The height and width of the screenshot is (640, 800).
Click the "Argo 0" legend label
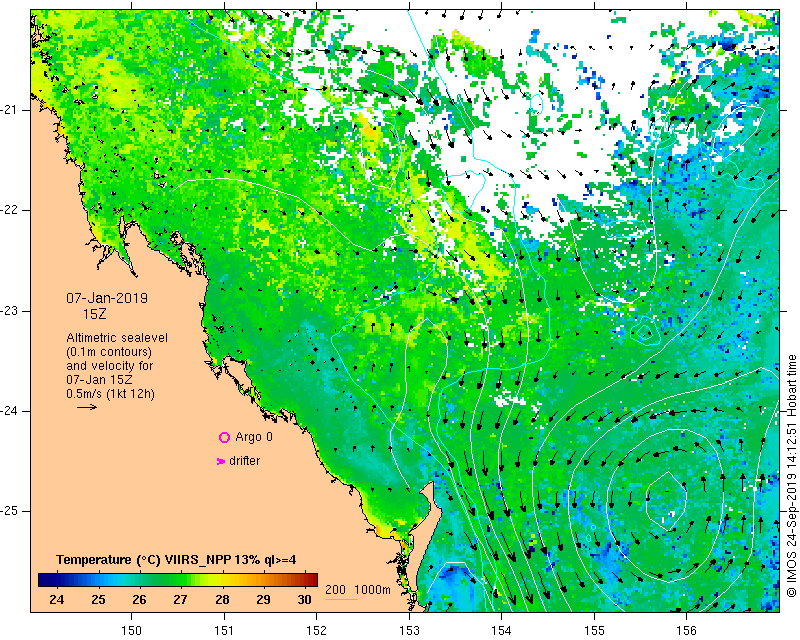(x=254, y=437)
